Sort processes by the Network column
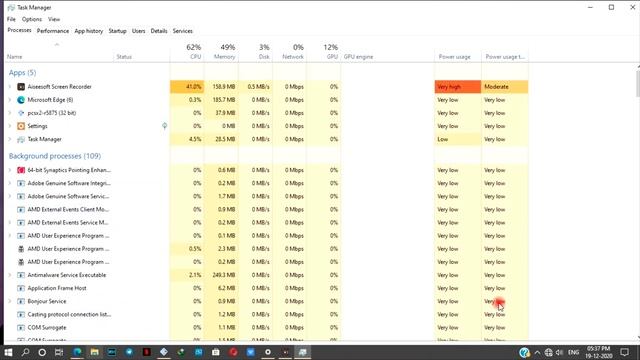Image resolution: width=640 pixels, height=360 pixels. [x=289, y=52]
